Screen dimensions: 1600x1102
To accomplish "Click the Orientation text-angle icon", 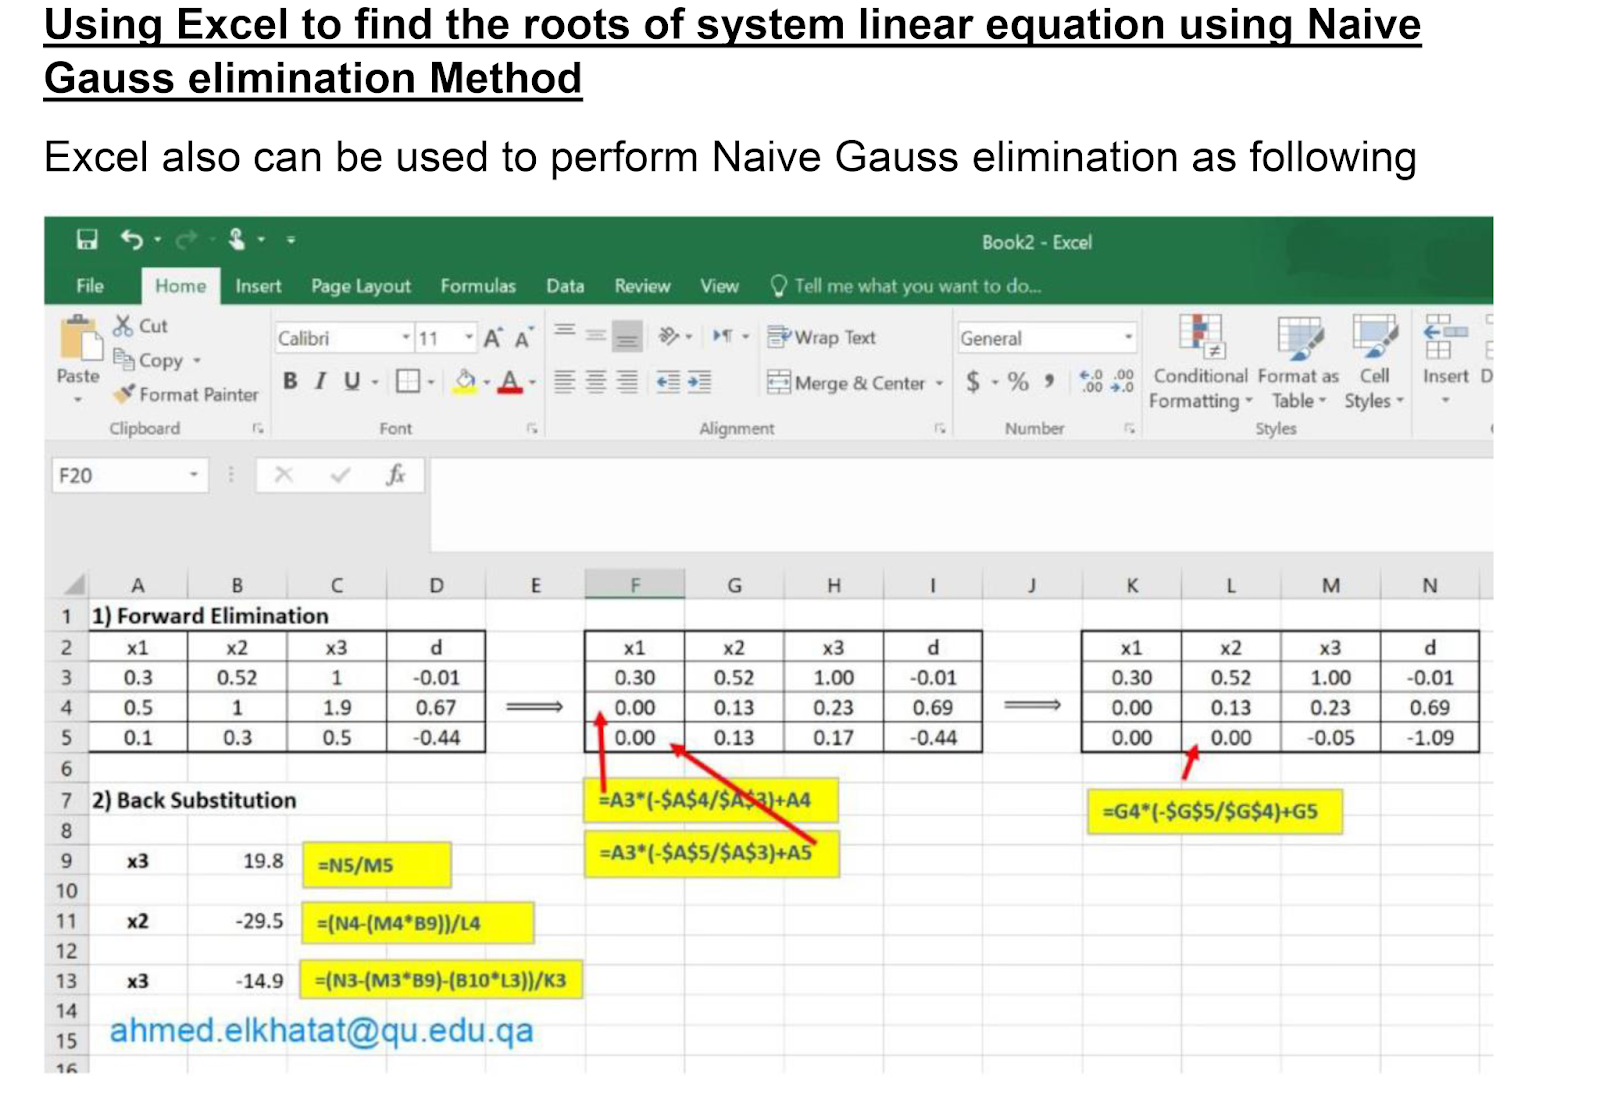I will pyautogui.click(x=669, y=336).
